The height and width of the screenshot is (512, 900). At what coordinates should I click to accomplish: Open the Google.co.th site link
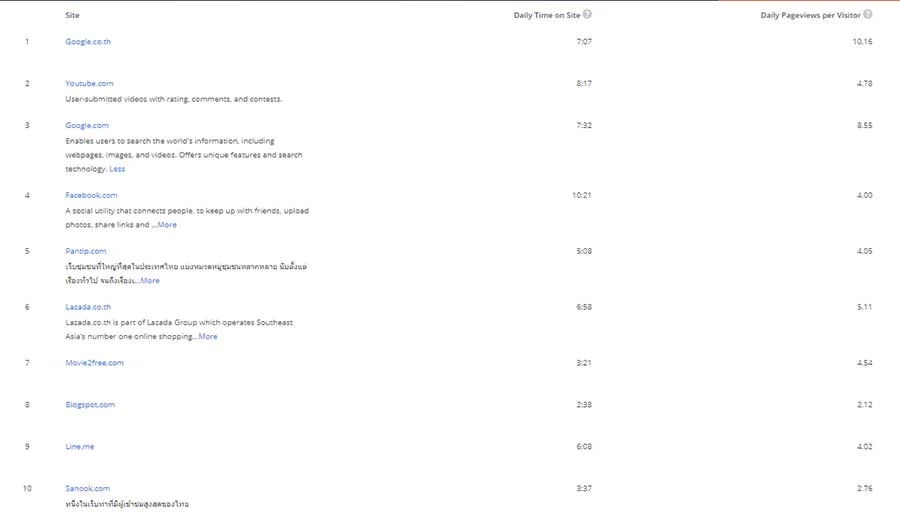(x=88, y=41)
